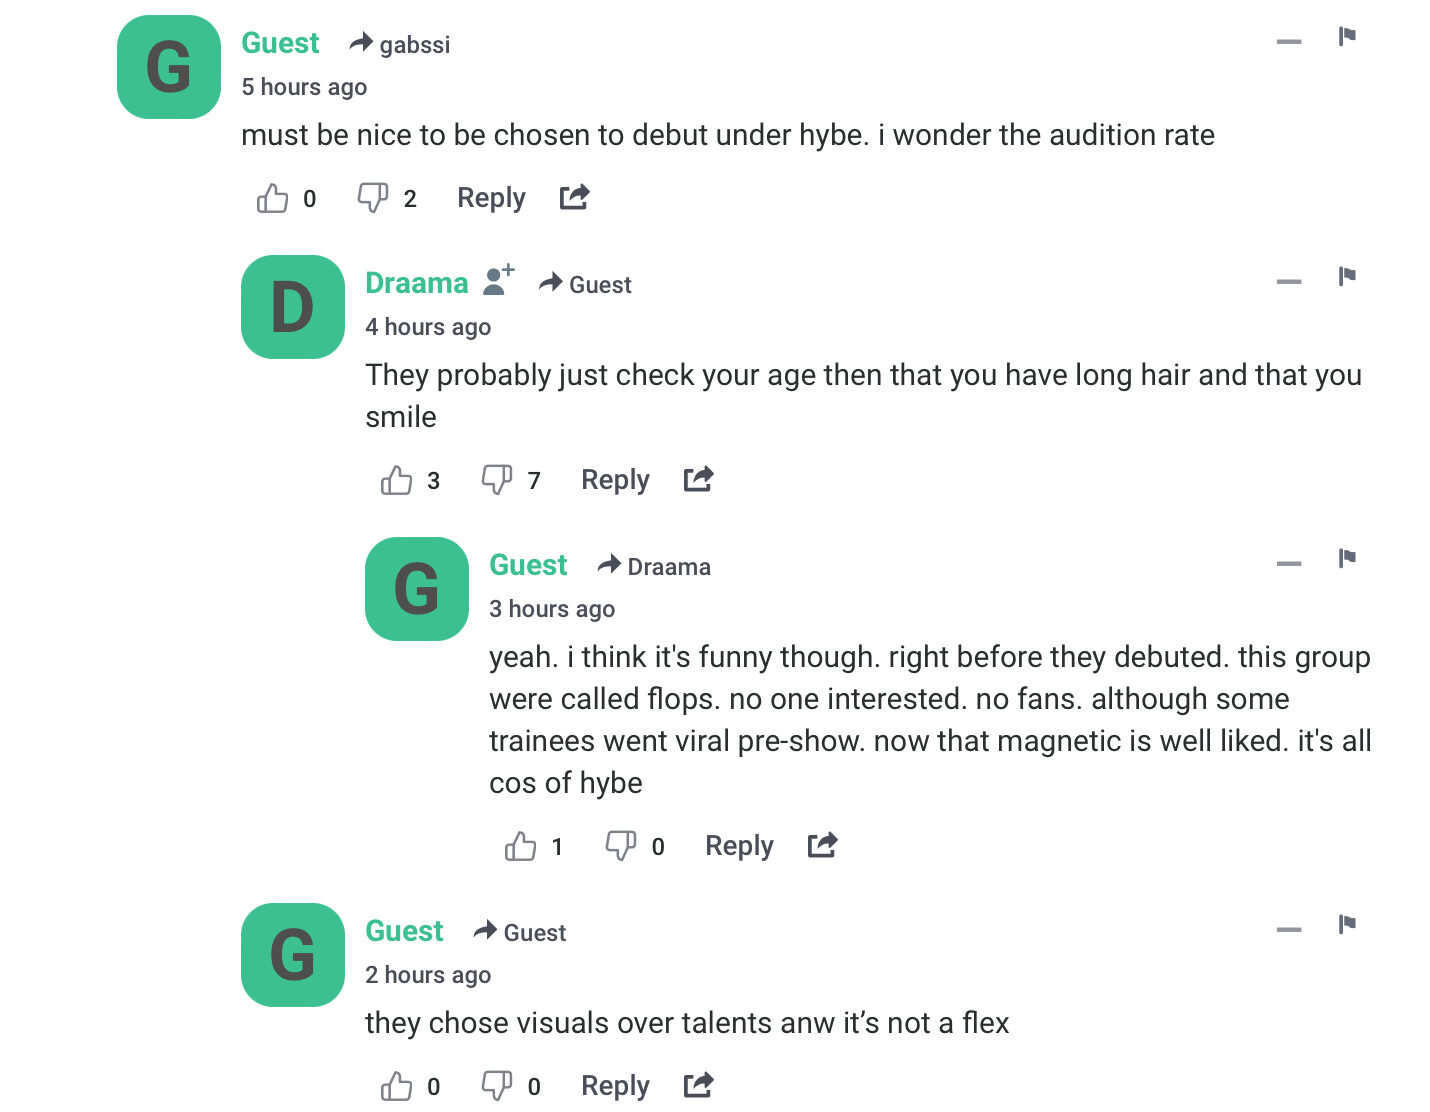Thumbs down the visuals over talents comment
1430x1112 pixels.
tap(497, 1085)
